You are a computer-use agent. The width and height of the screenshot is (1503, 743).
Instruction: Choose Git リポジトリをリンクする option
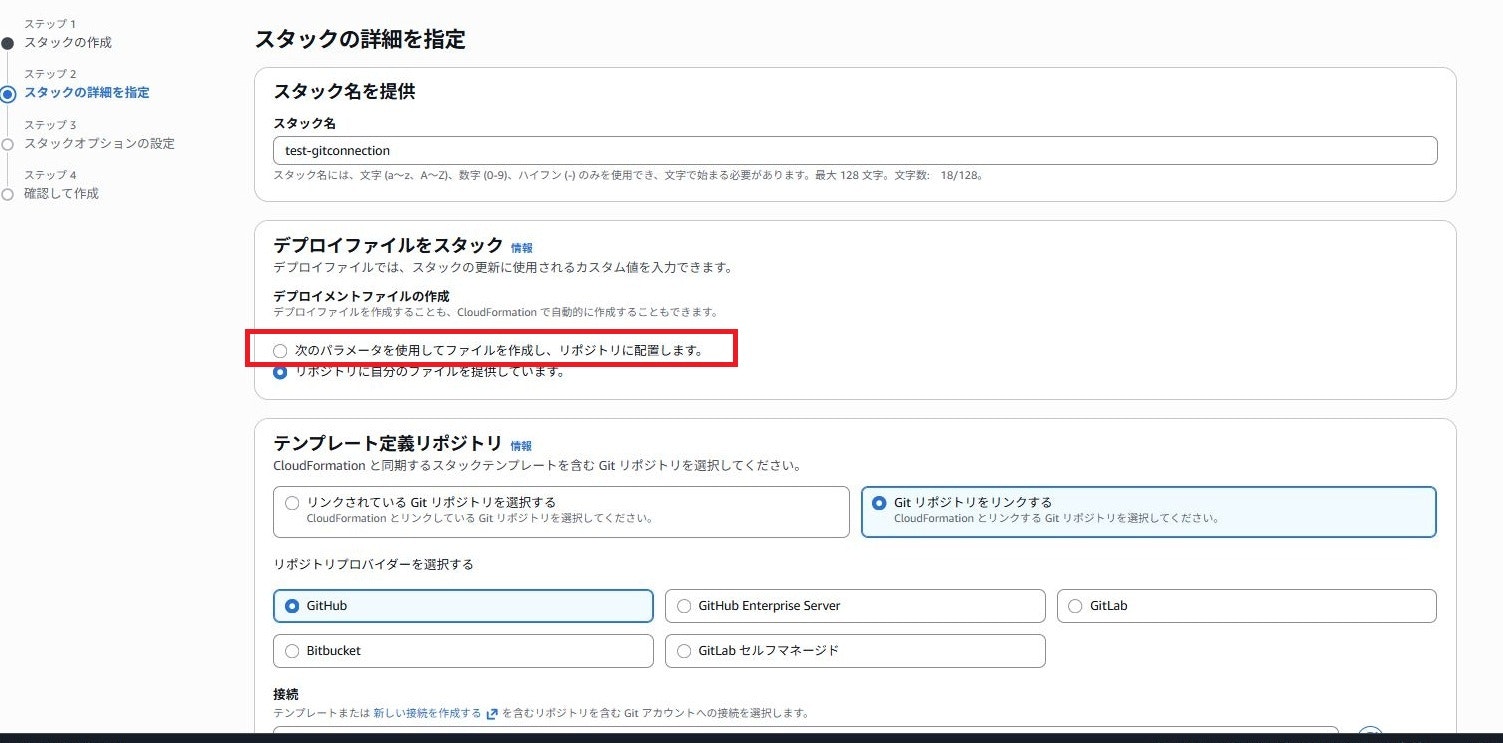[1149, 512]
